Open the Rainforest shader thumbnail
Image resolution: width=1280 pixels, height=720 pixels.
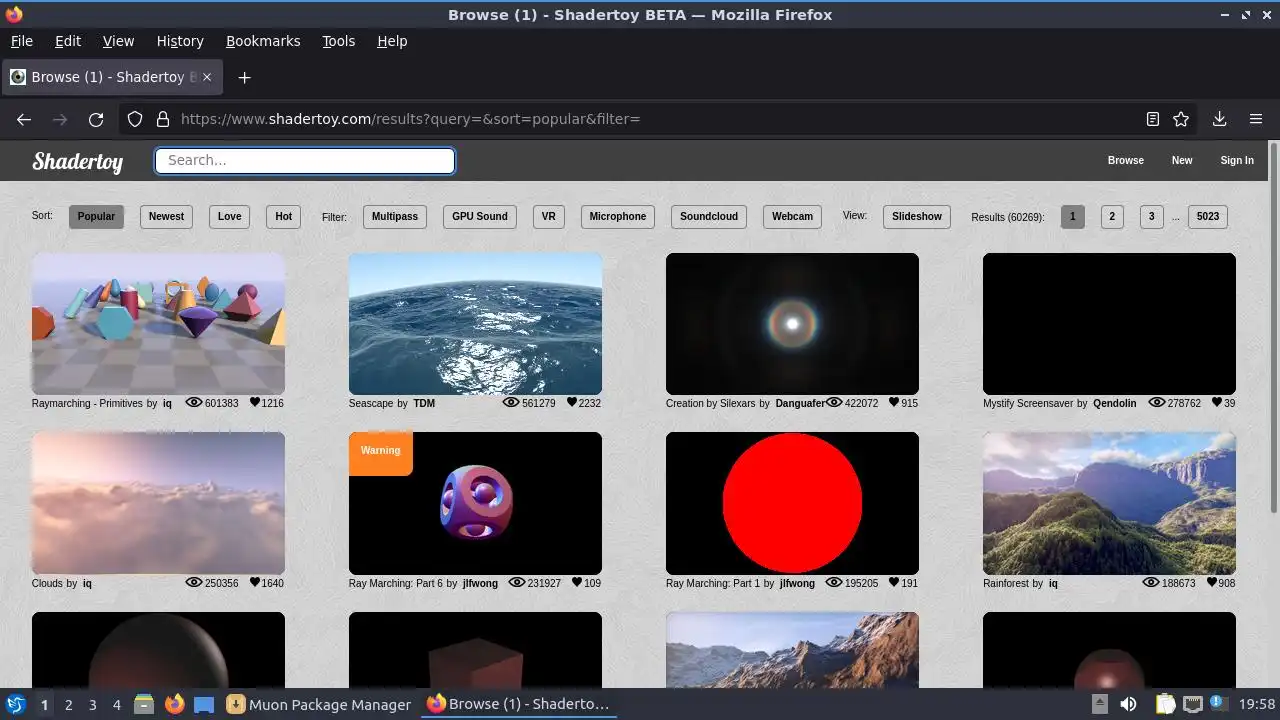pos(1109,503)
